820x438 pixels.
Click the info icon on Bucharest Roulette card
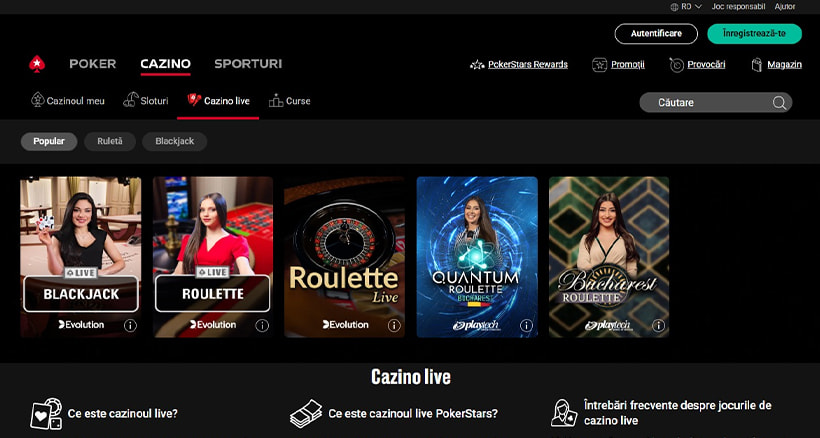[x=658, y=326]
